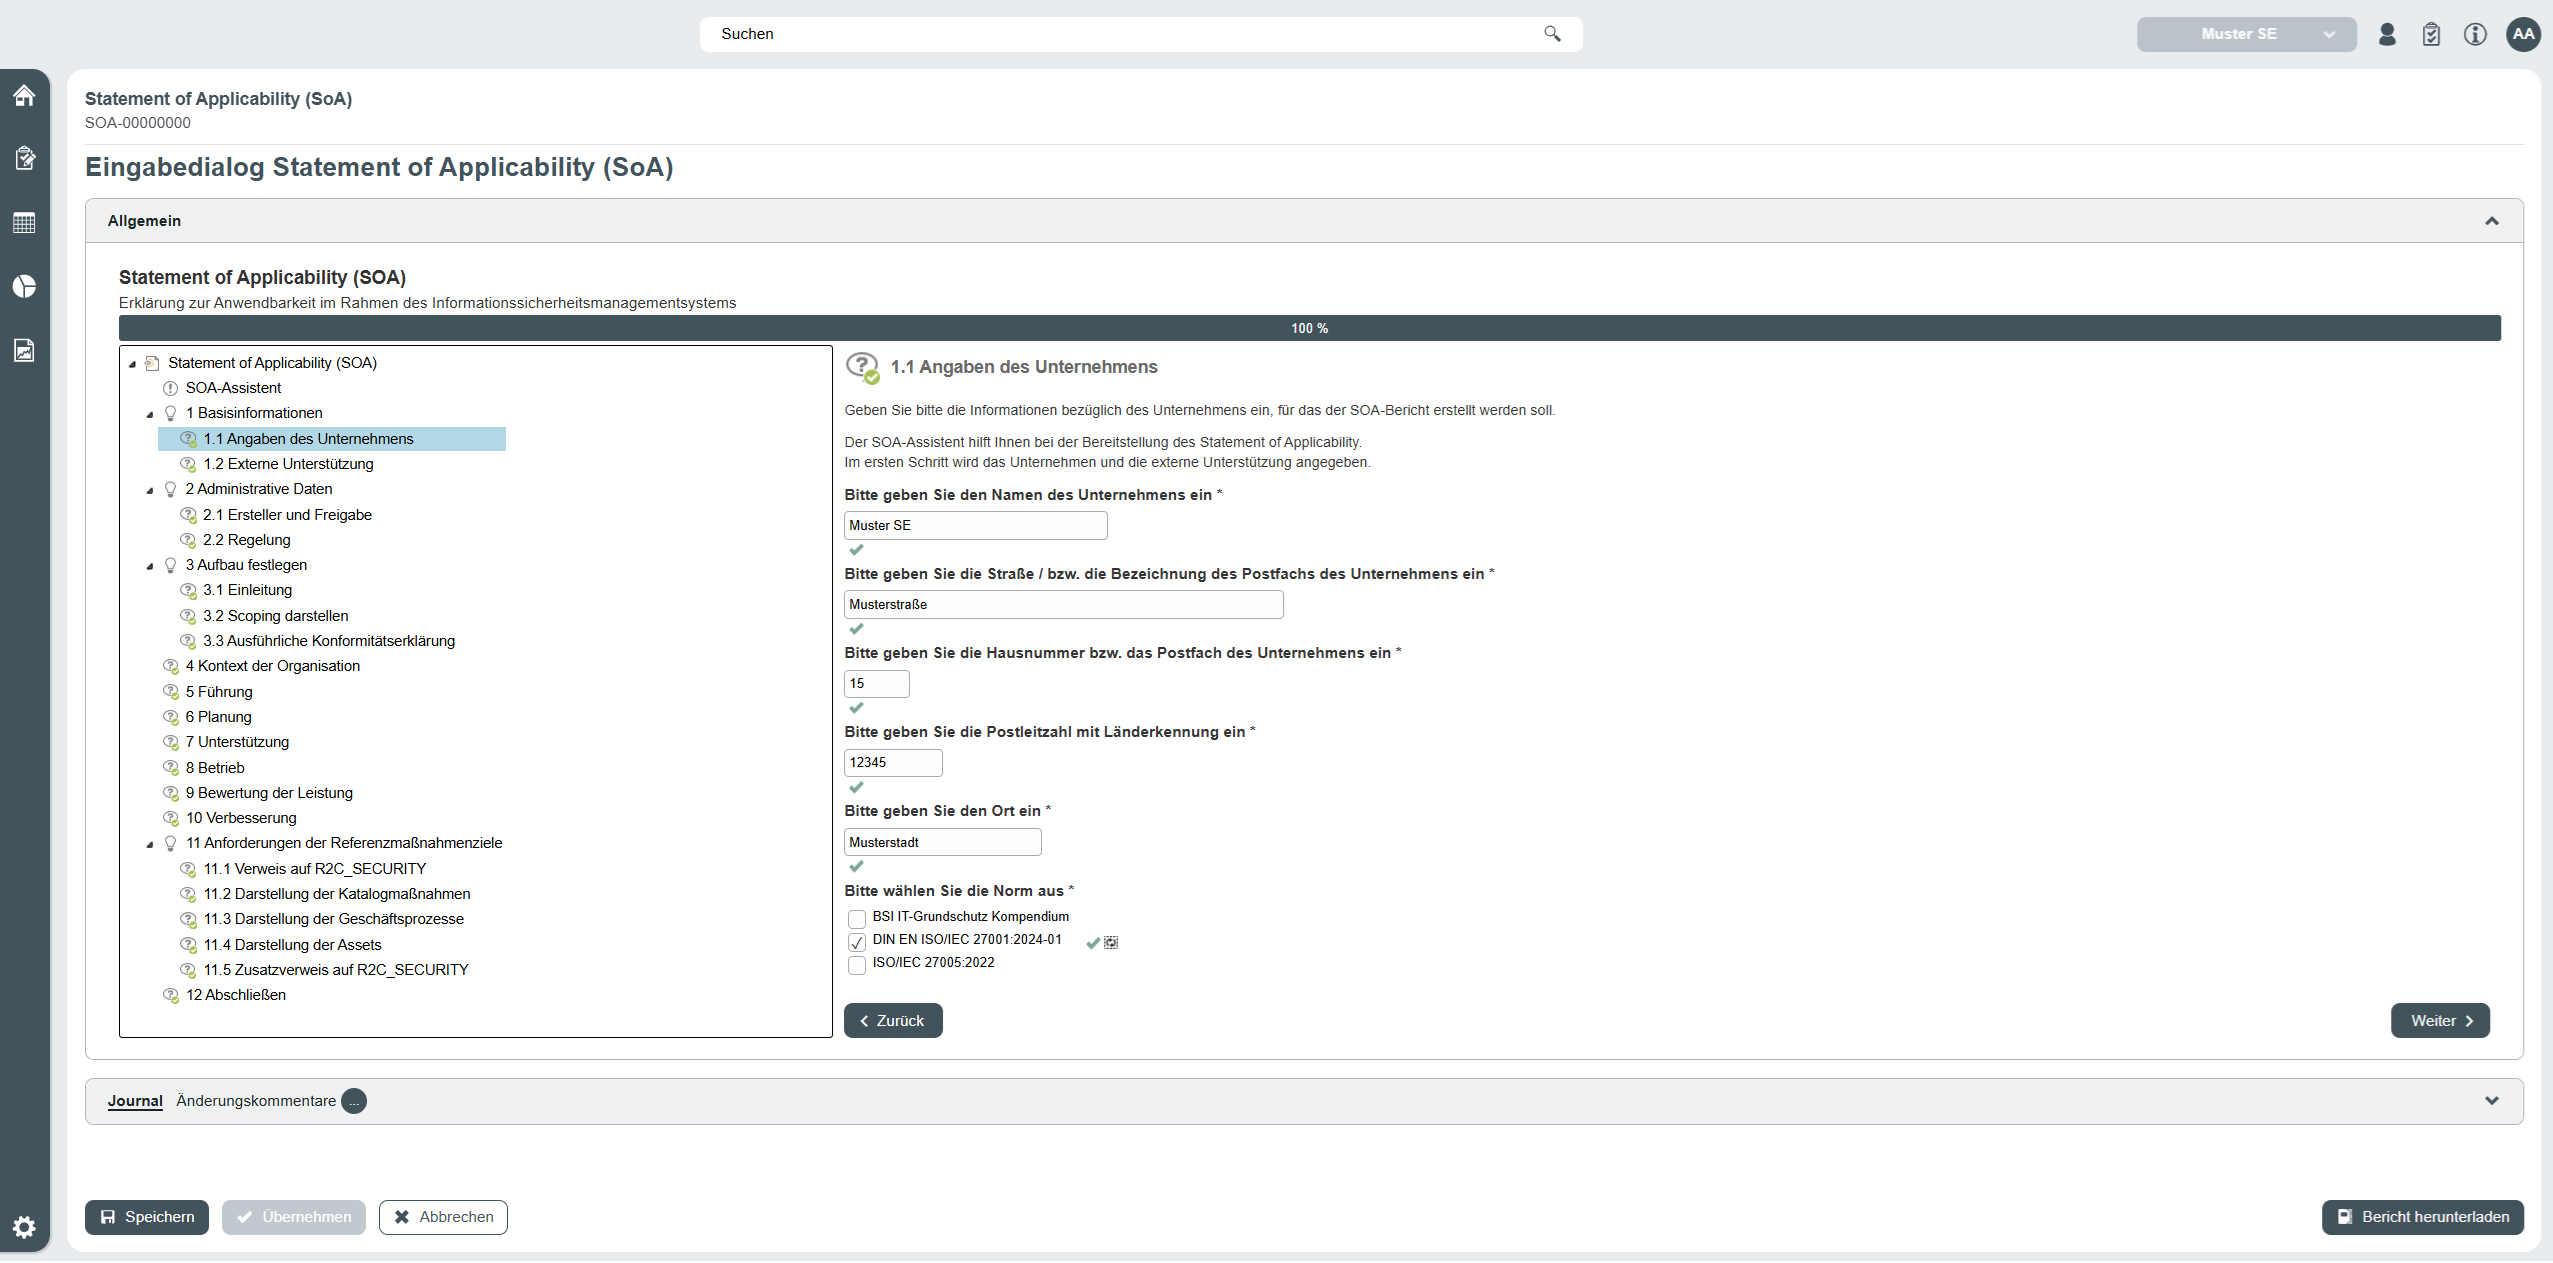Enable BSI IT-Grundschutz Kompendium checkbox
Image resolution: width=2553 pixels, height=1263 pixels.
coord(856,918)
